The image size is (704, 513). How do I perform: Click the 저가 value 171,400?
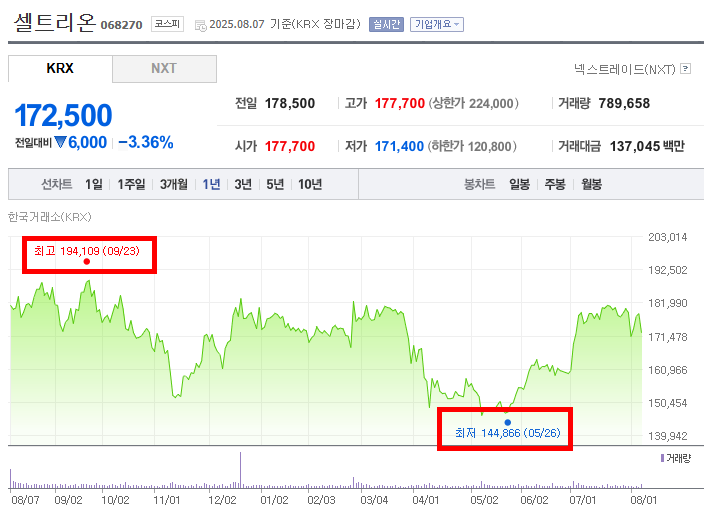[x=399, y=146]
